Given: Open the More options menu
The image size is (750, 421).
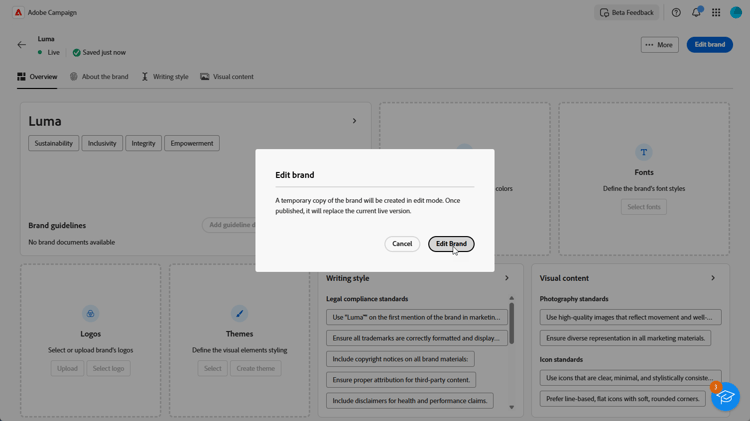Looking at the screenshot, I should [x=660, y=44].
